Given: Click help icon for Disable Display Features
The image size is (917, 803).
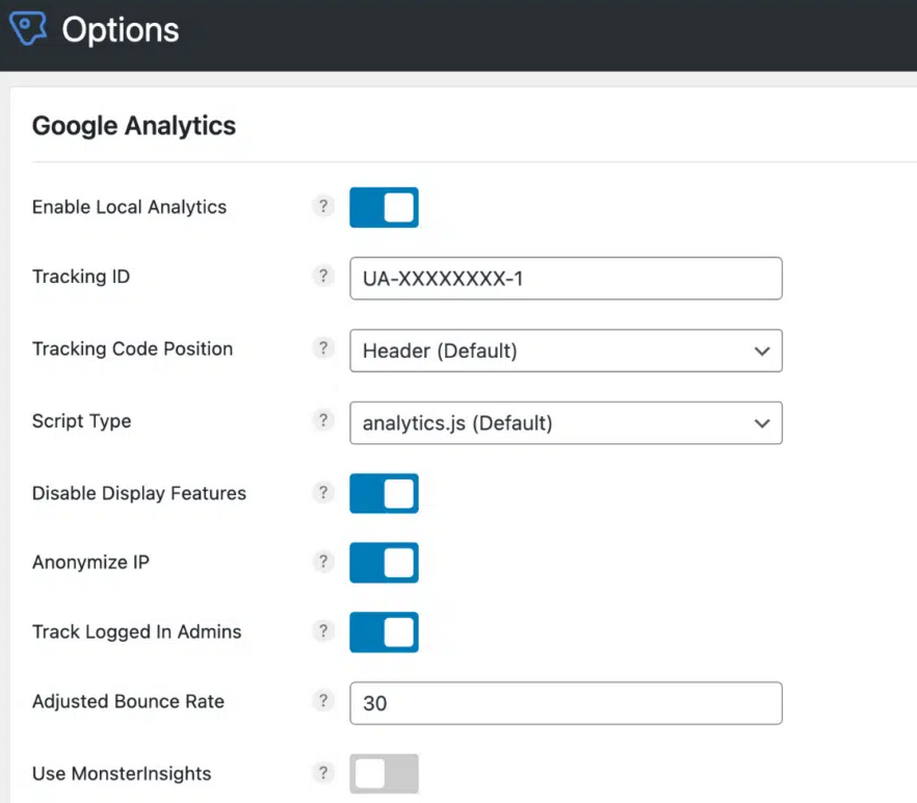Looking at the screenshot, I should coord(323,493).
